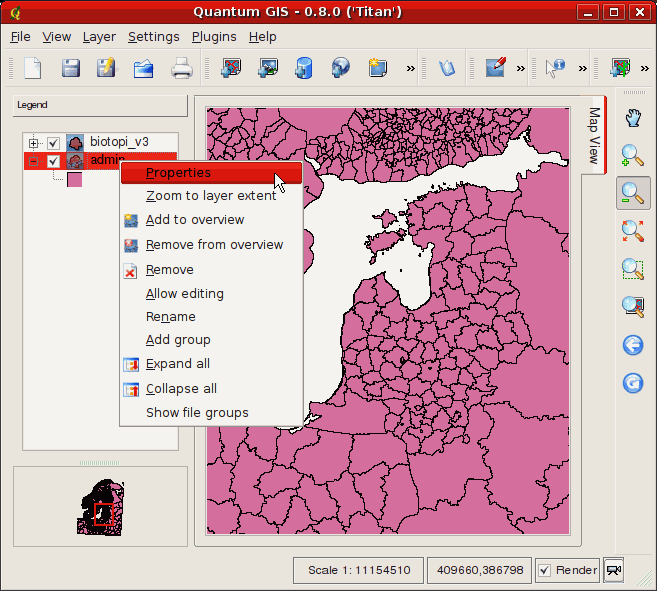Image resolution: width=657 pixels, height=591 pixels.
Task: Toggle visibility checkbox of admin layer
Action: 53,161
